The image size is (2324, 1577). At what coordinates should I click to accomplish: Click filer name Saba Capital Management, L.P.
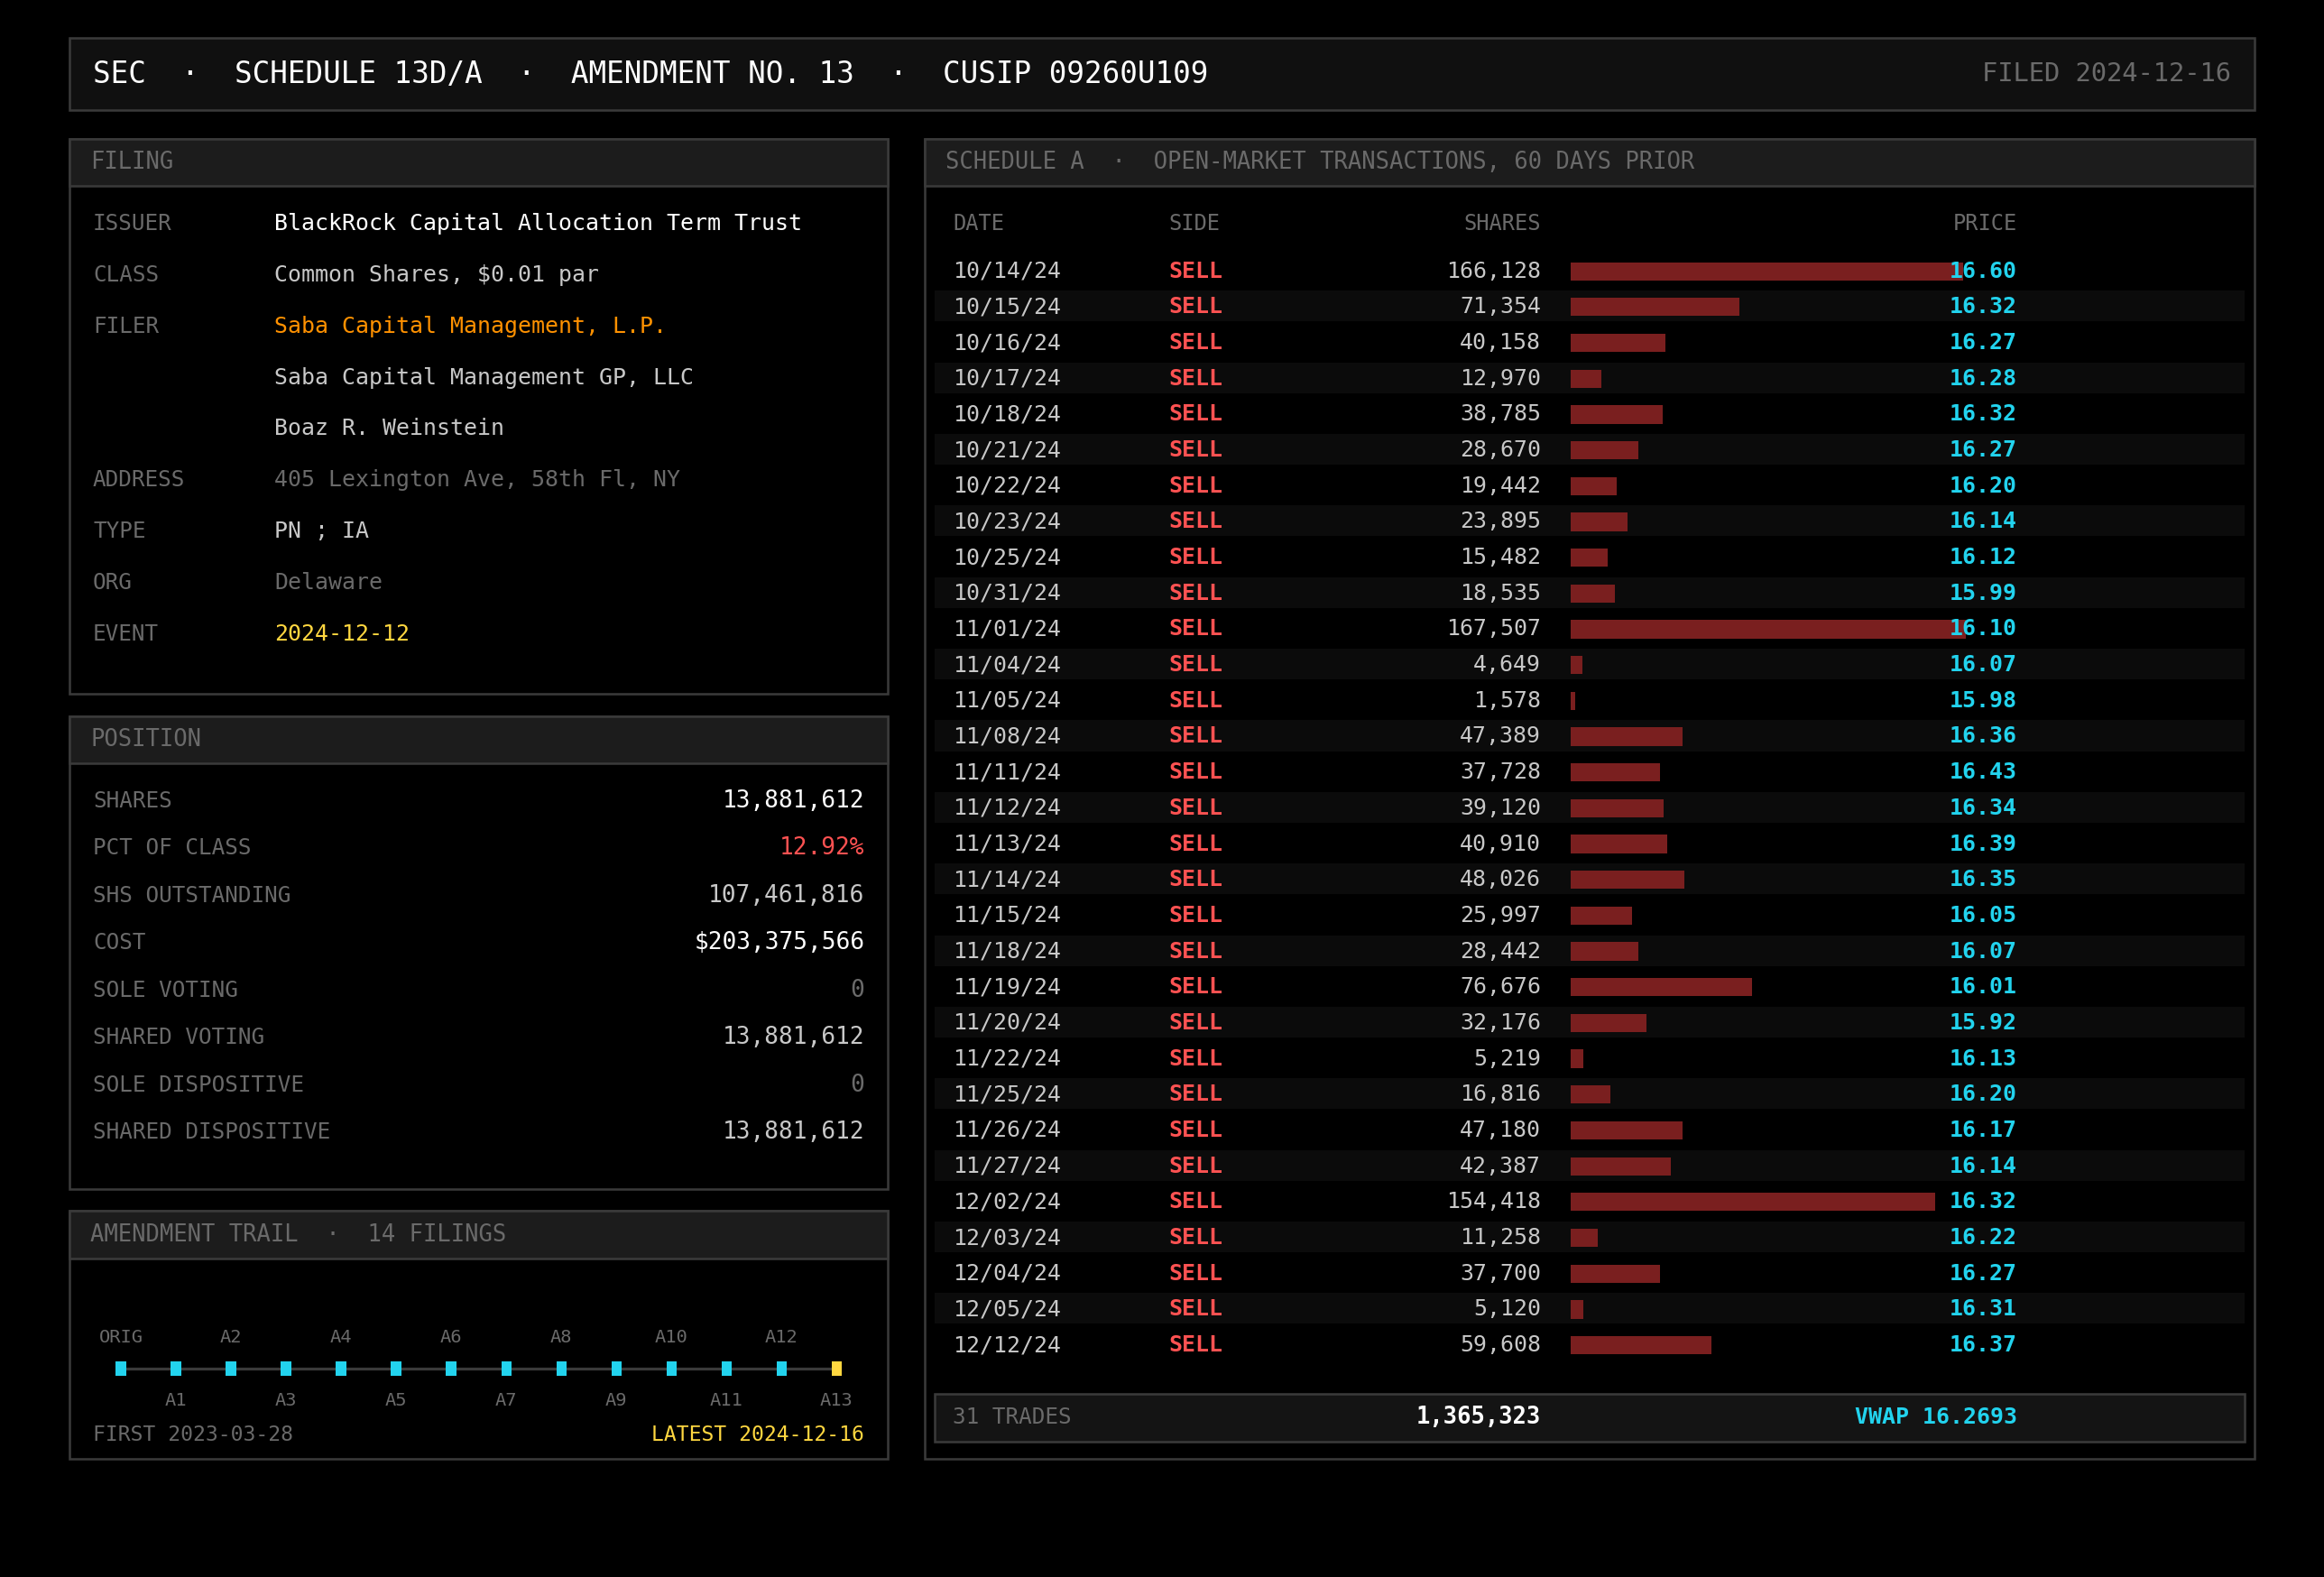[470, 325]
